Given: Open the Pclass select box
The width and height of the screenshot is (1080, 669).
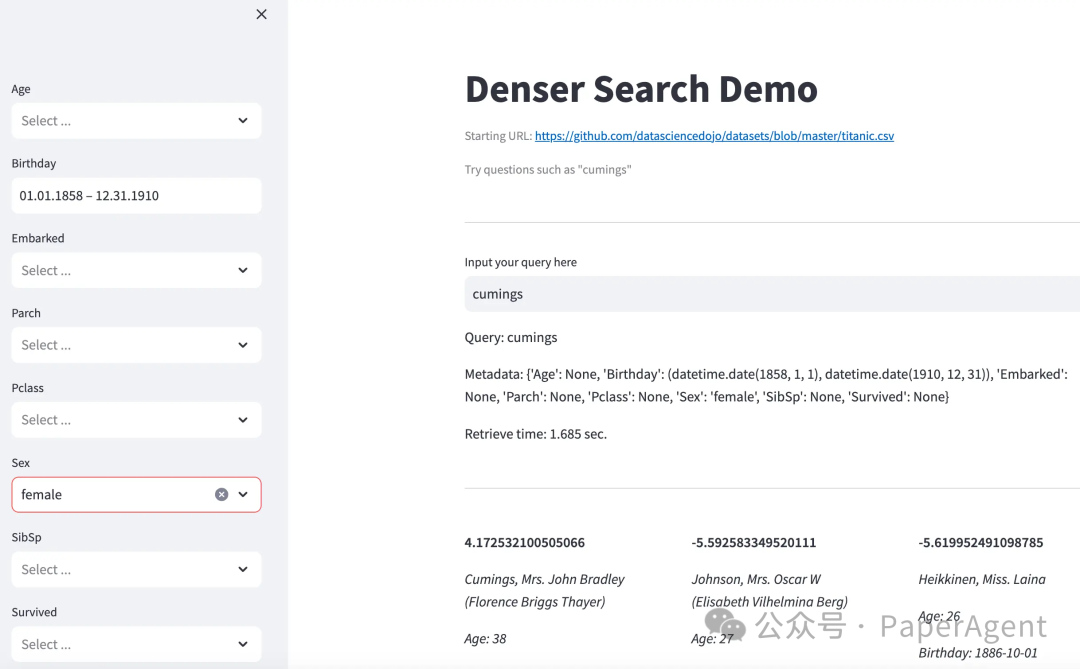Looking at the screenshot, I should point(120,420).
